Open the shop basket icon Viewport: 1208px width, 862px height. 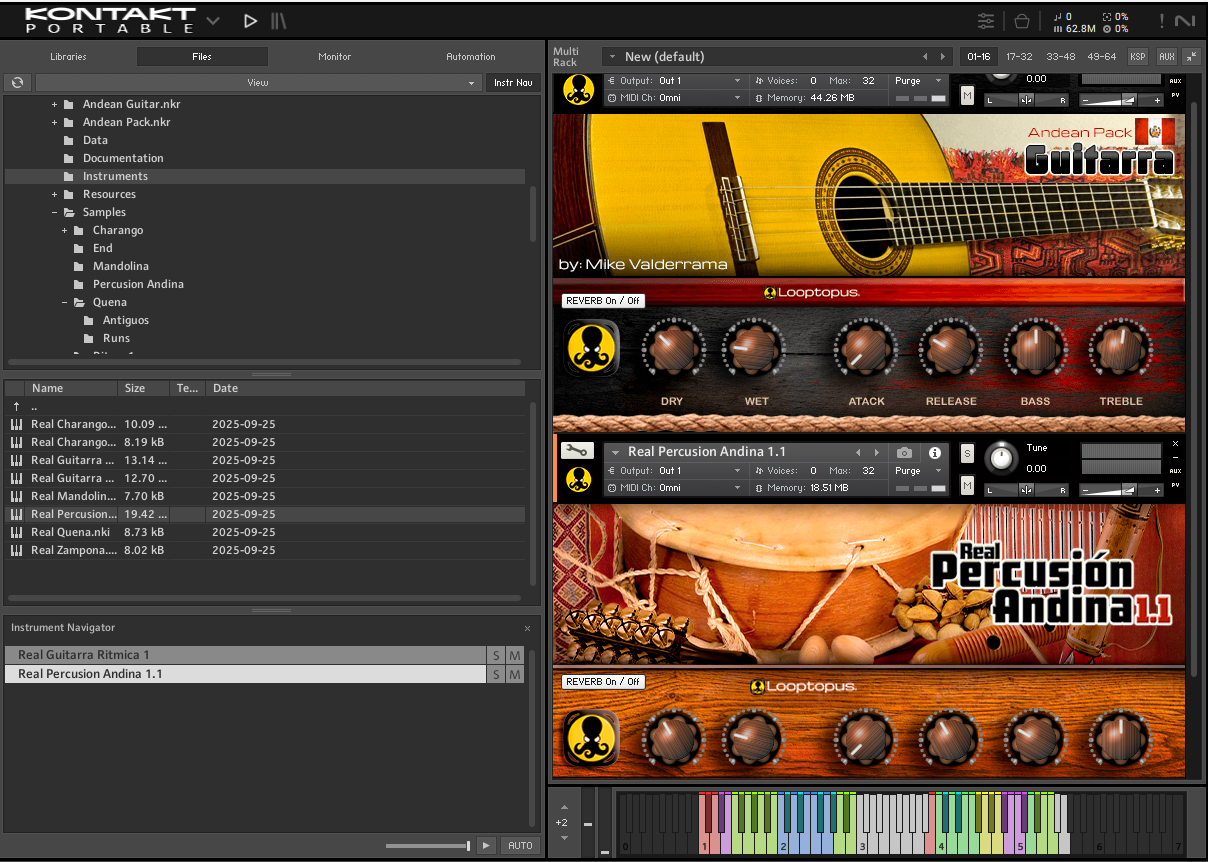tap(1021, 21)
